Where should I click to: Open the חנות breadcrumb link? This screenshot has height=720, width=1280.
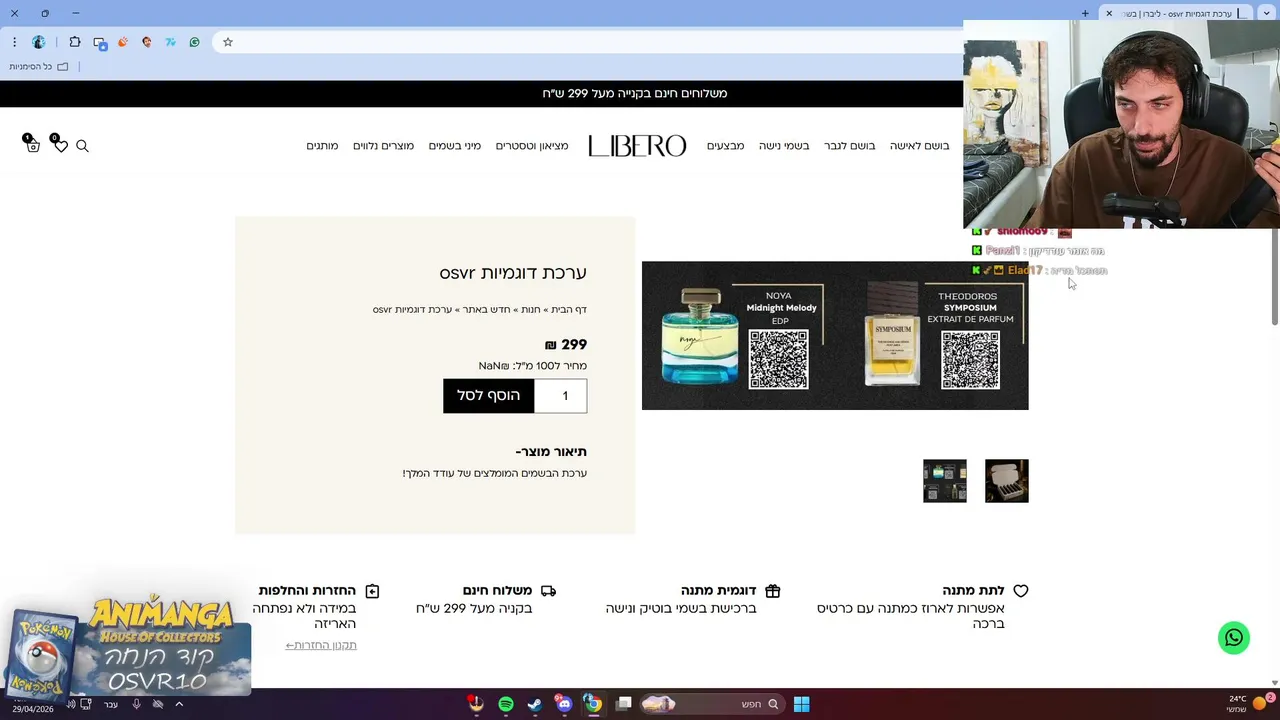pyautogui.click(x=530, y=310)
